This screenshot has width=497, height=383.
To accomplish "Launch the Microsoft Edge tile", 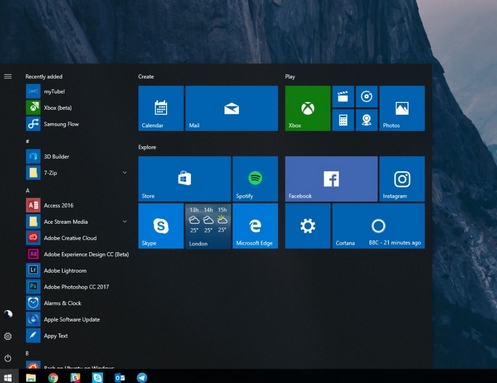I will pos(255,226).
